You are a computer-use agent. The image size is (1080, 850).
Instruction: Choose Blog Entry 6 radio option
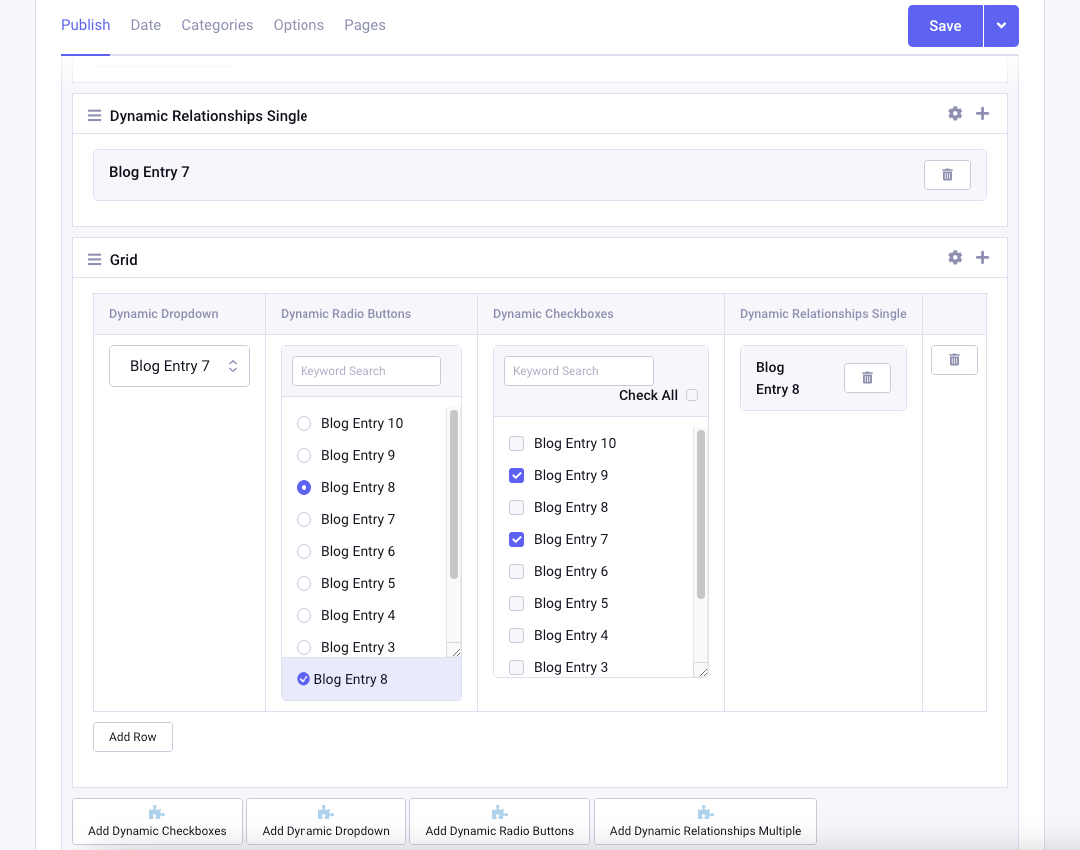(304, 552)
